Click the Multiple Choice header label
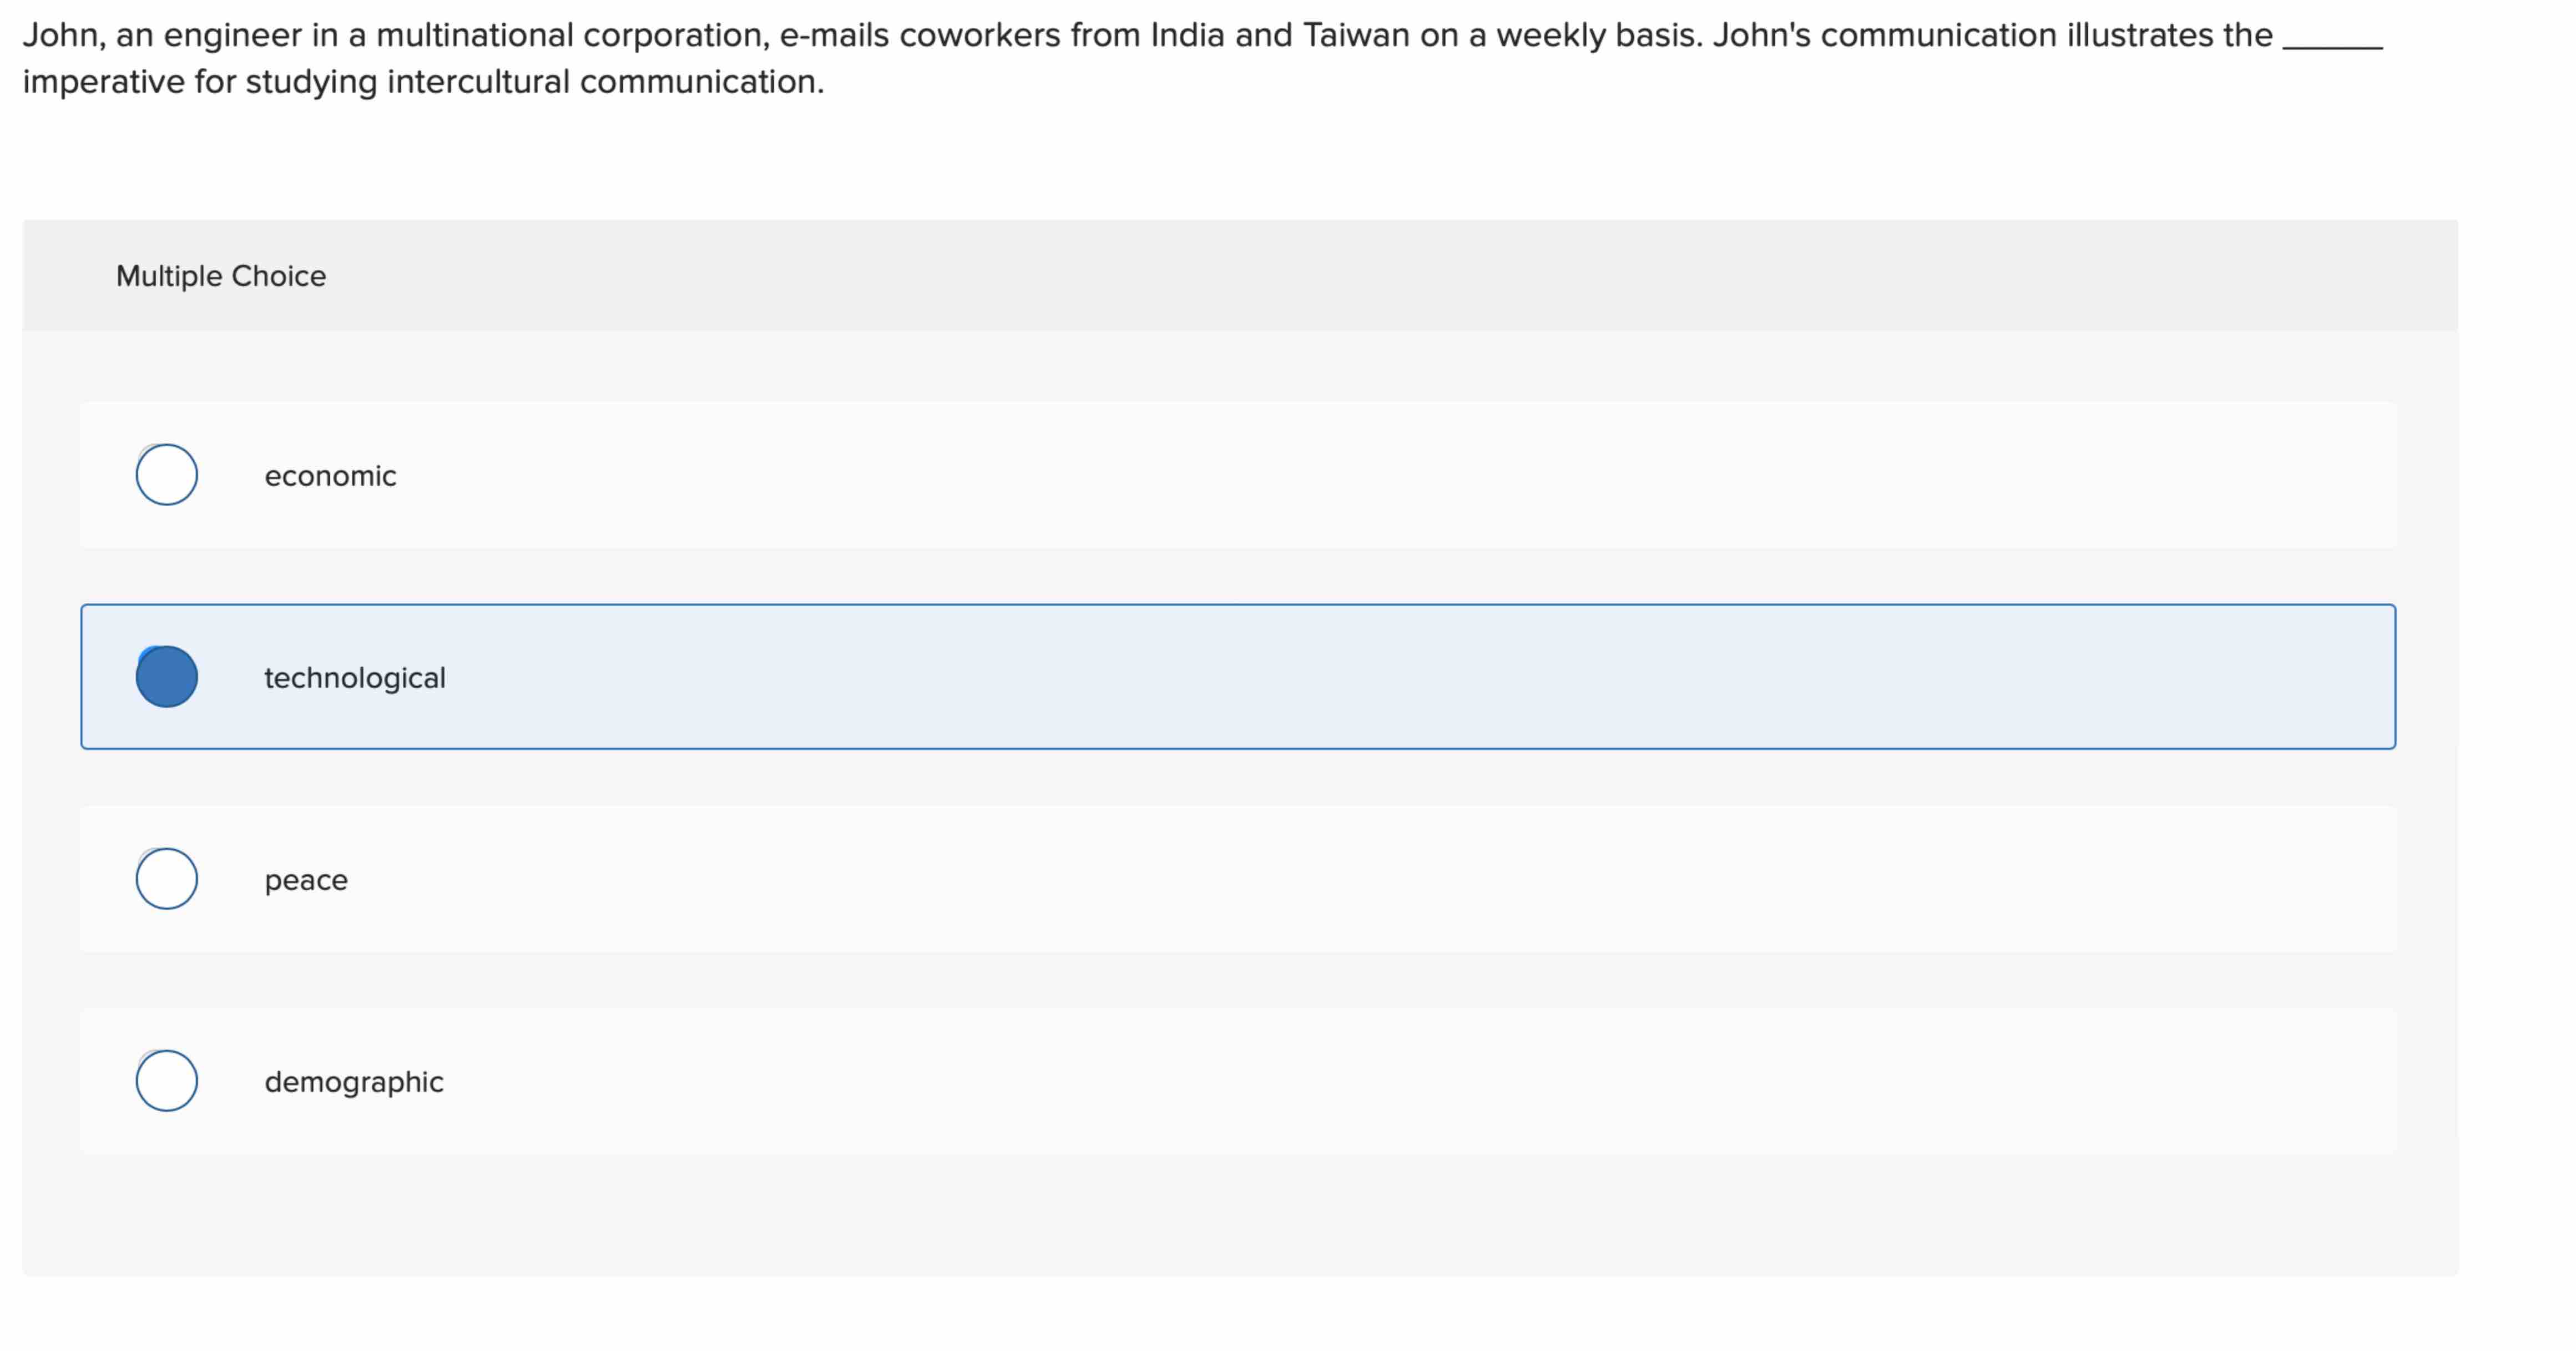Image resolution: width=2576 pixels, height=1351 pixels. coord(221,276)
